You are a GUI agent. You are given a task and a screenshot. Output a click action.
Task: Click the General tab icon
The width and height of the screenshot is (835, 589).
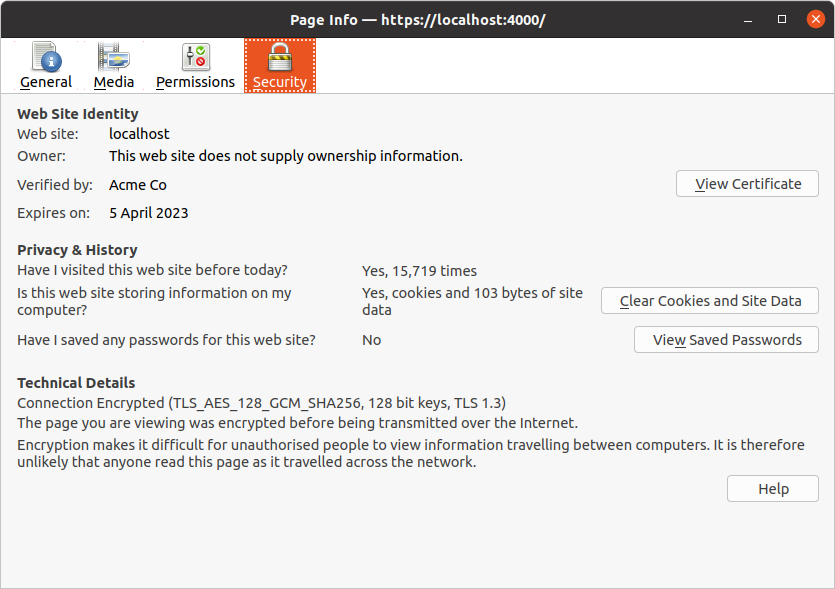[x=45, y=57]
